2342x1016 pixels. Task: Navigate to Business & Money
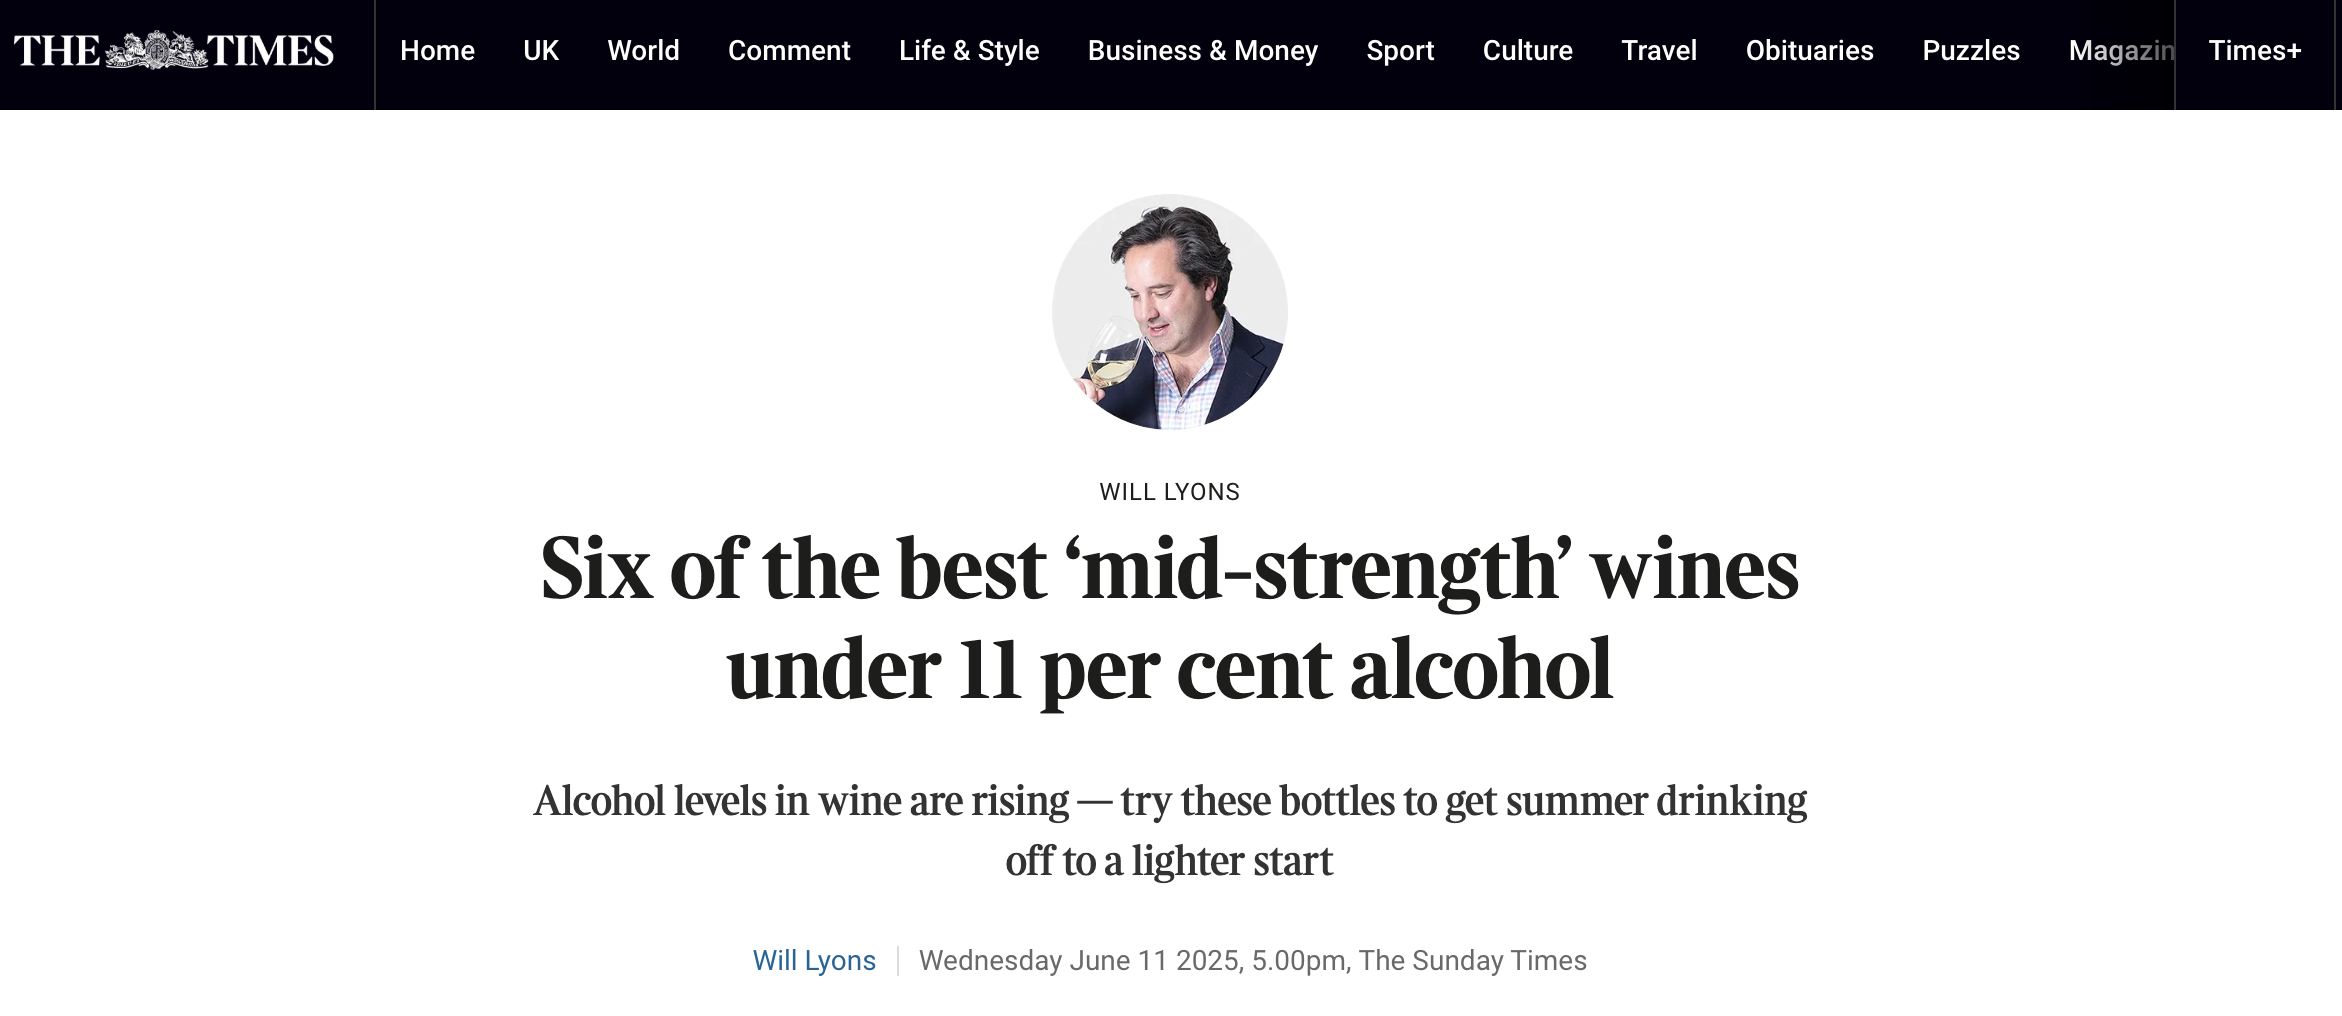pos(1203,51)
